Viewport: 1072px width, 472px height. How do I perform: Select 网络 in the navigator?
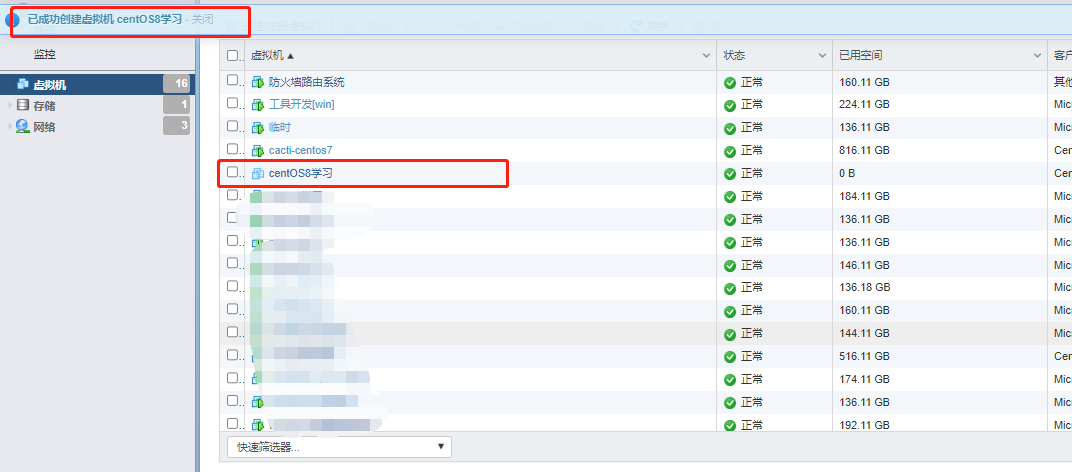click(x=44, y=127)
